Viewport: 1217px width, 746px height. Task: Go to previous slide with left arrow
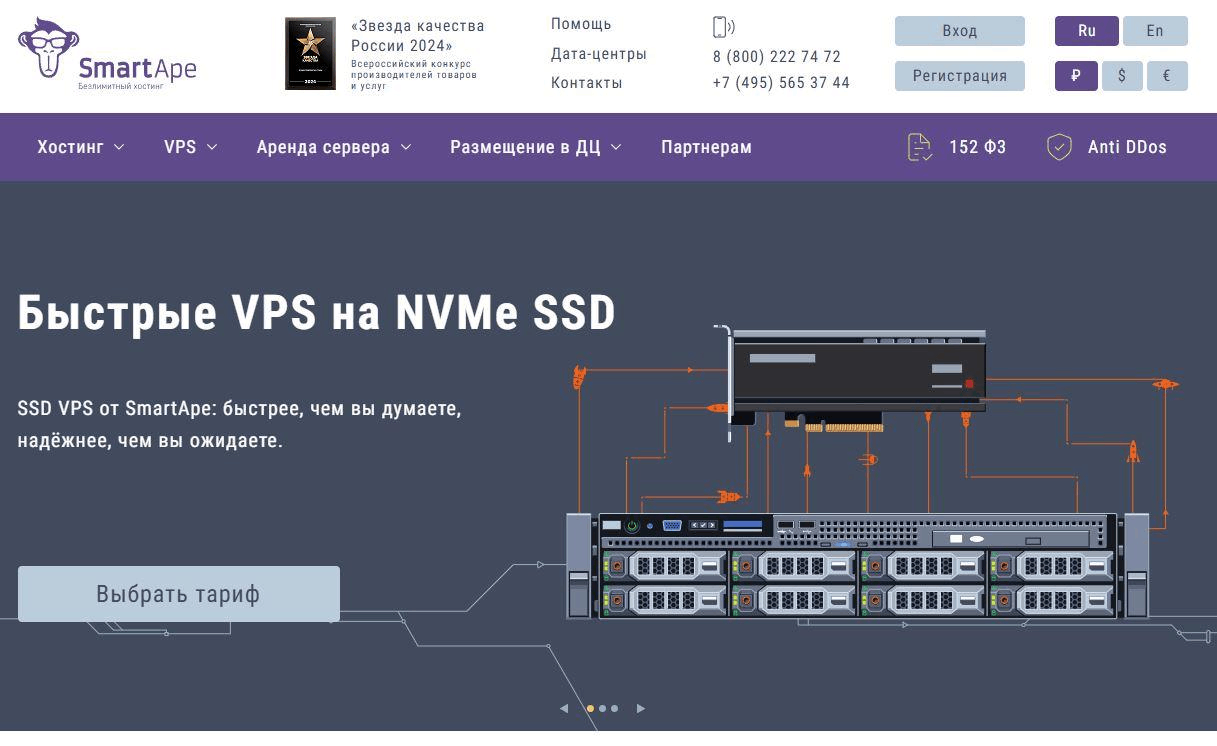[x=564, y=708]
